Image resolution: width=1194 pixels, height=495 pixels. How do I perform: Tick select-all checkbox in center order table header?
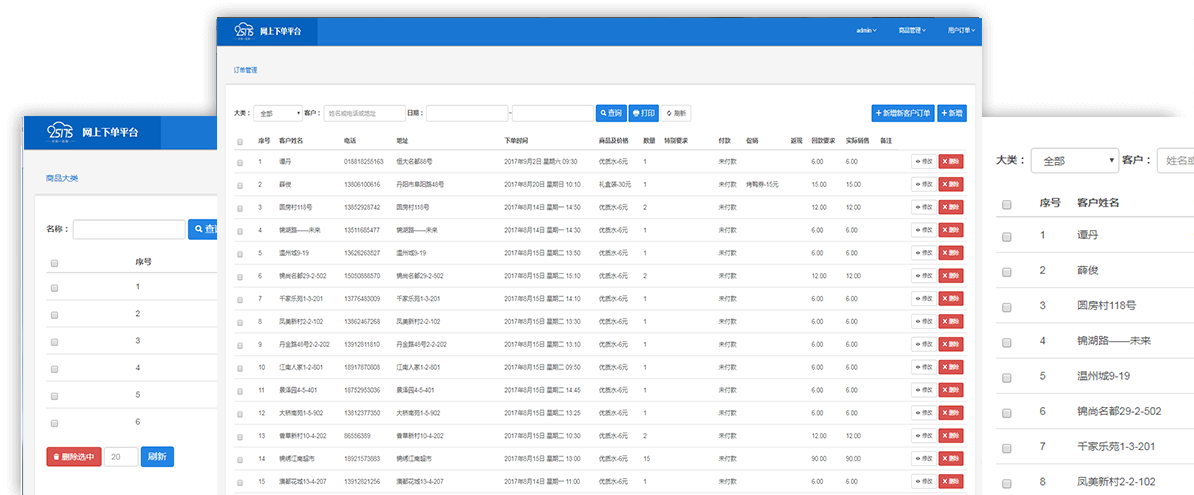241,142
